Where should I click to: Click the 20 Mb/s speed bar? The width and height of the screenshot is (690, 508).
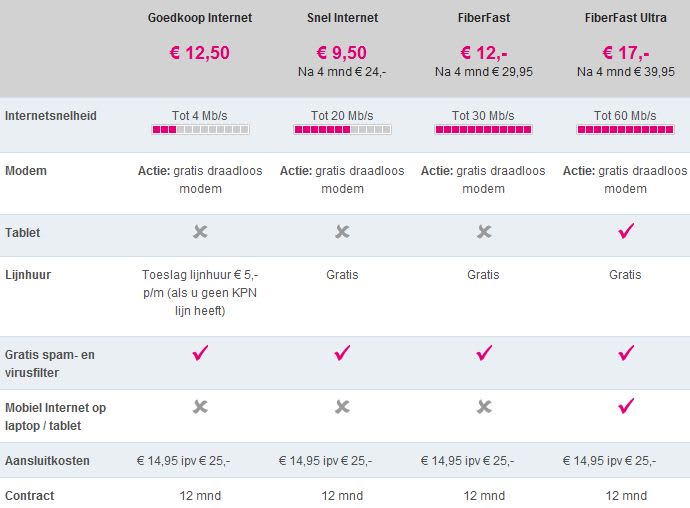coord(342,130)
